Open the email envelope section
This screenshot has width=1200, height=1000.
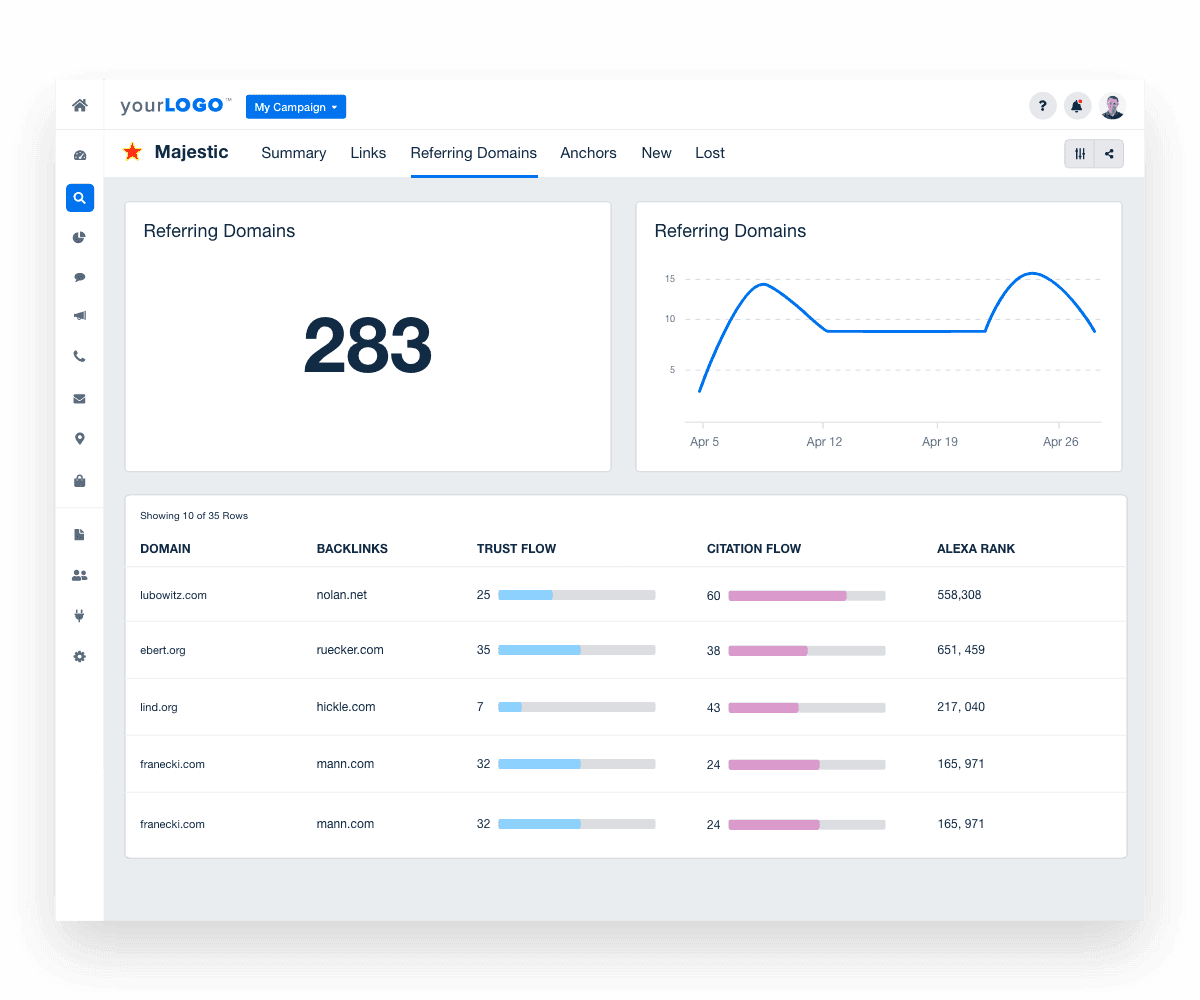click(80, 398)
